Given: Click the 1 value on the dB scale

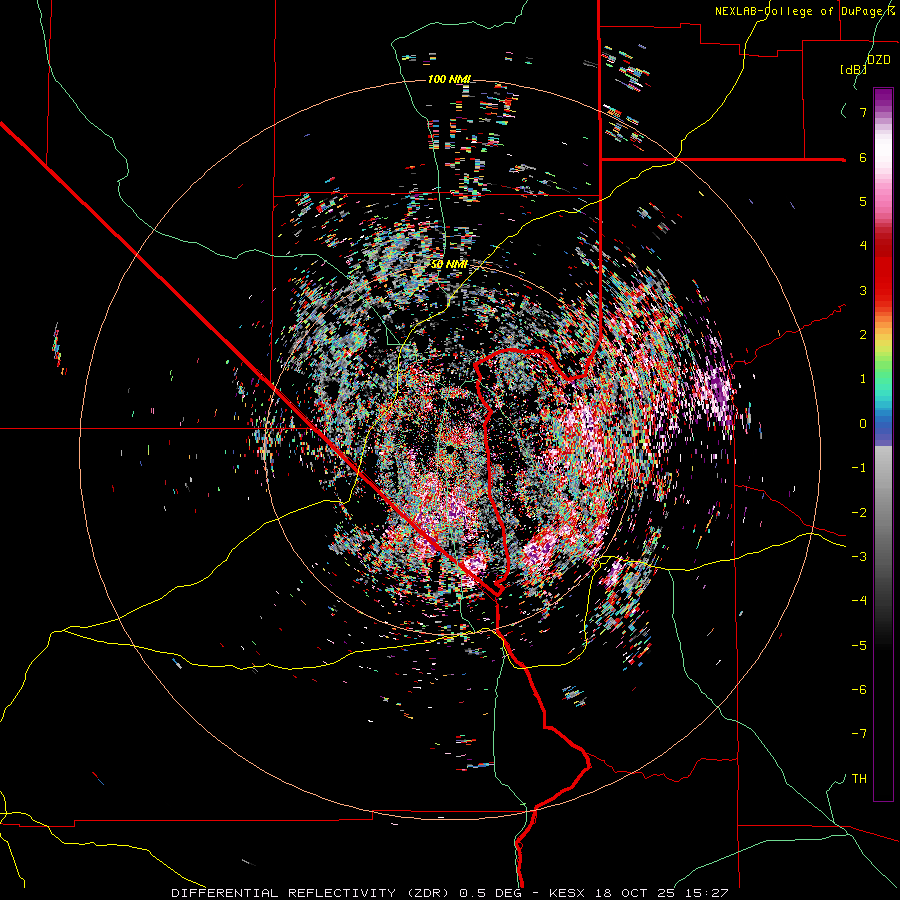Looking at the screenshot, I should pos(863,379).
